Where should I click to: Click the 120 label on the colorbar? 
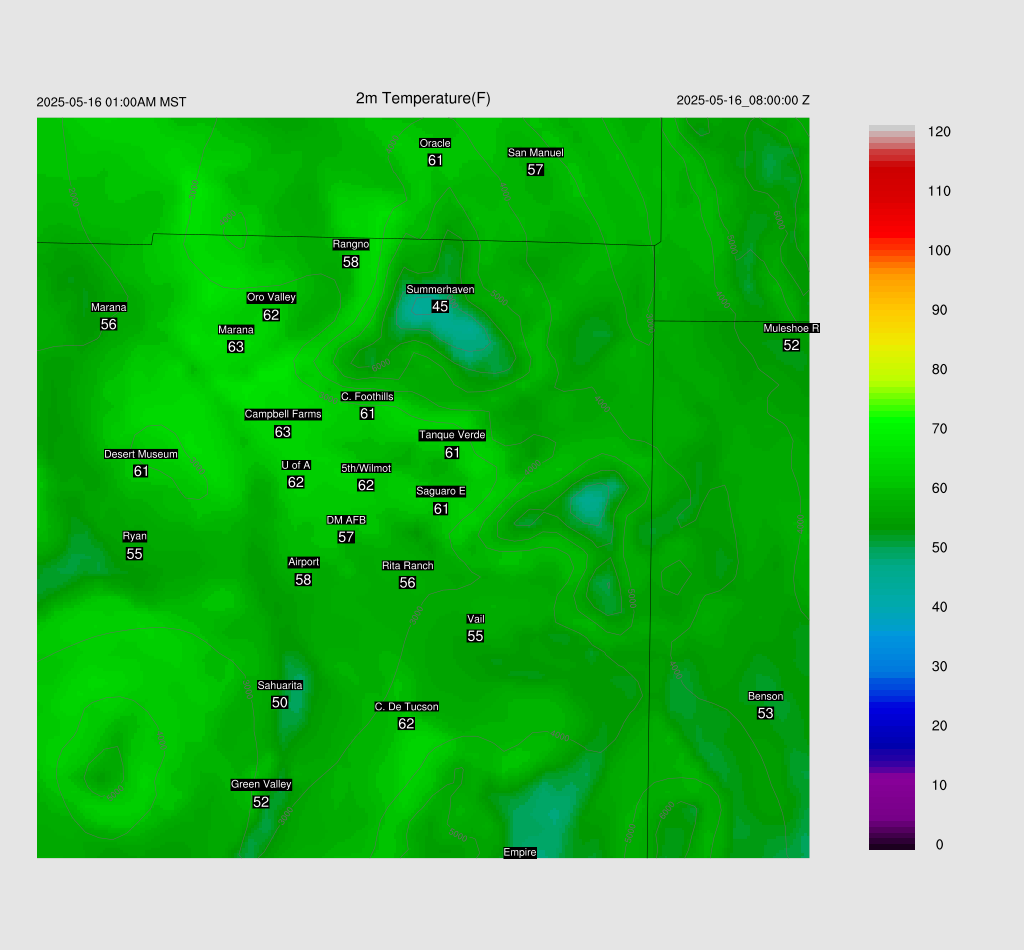coord(939,132)
